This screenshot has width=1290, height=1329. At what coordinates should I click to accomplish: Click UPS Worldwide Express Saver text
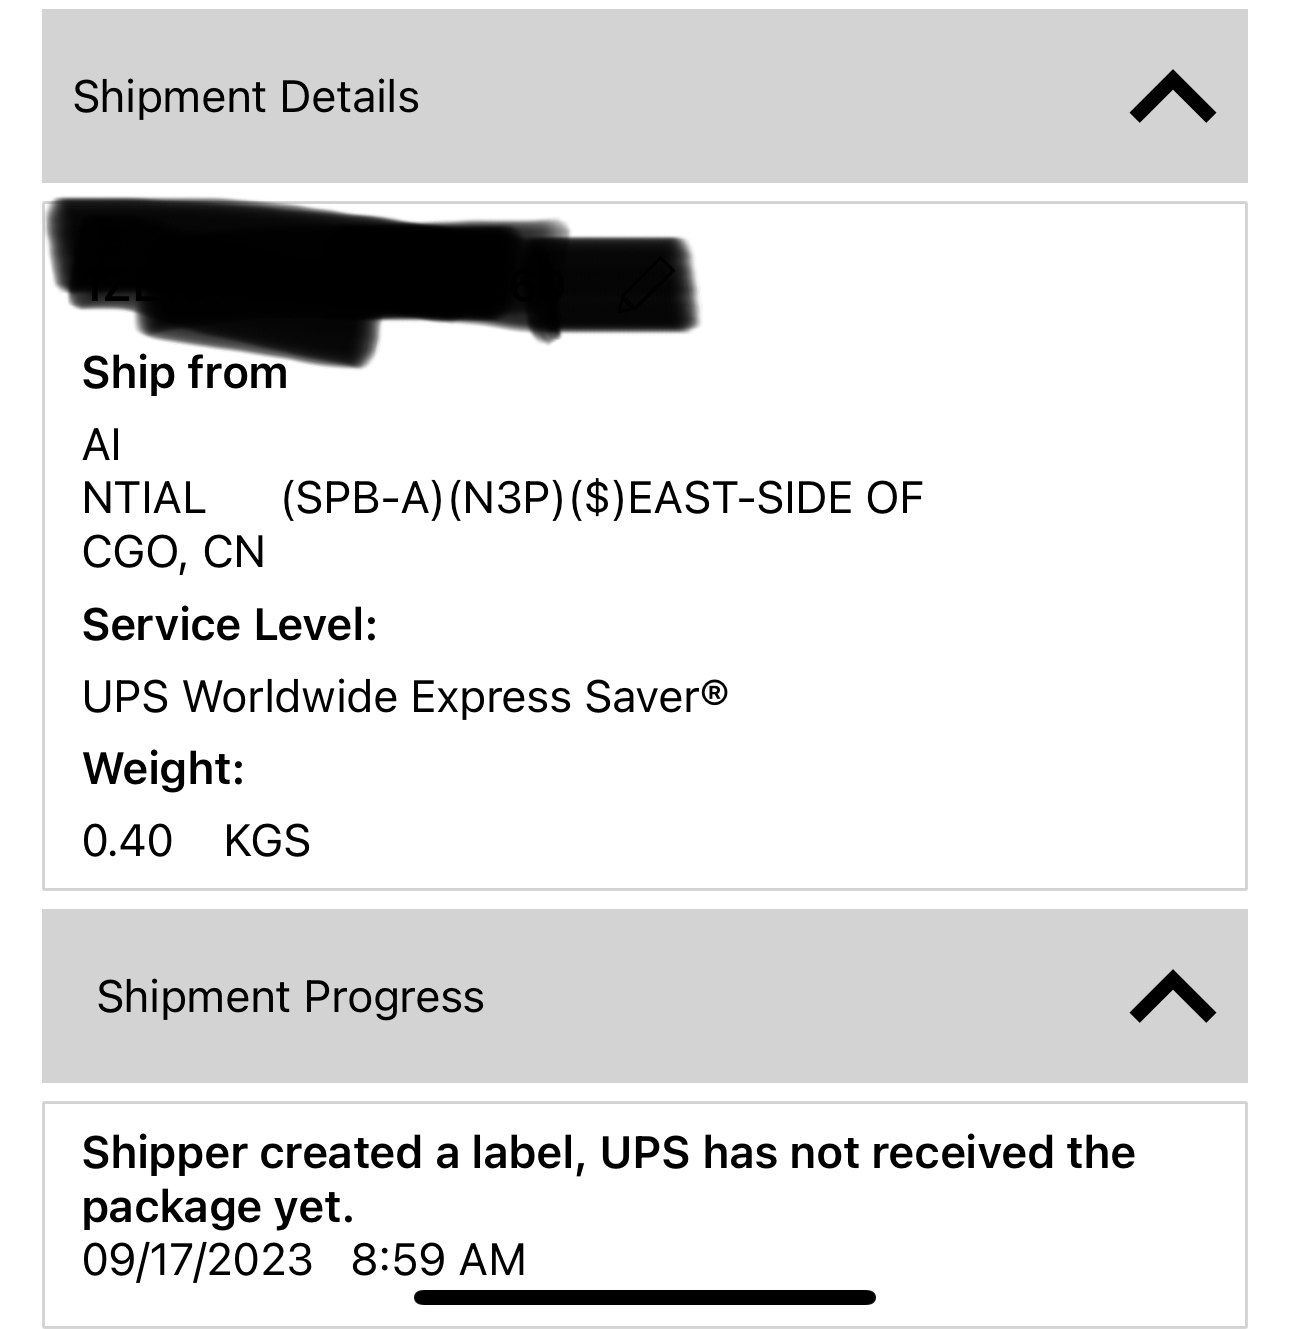[x=405, y=697]
